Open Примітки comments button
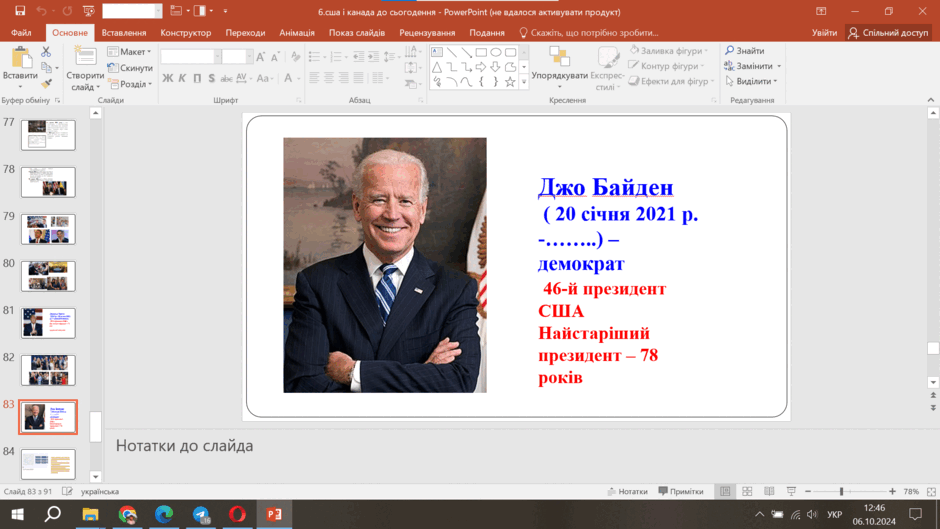This screenshot has height=529, width=940. [681, 491]
